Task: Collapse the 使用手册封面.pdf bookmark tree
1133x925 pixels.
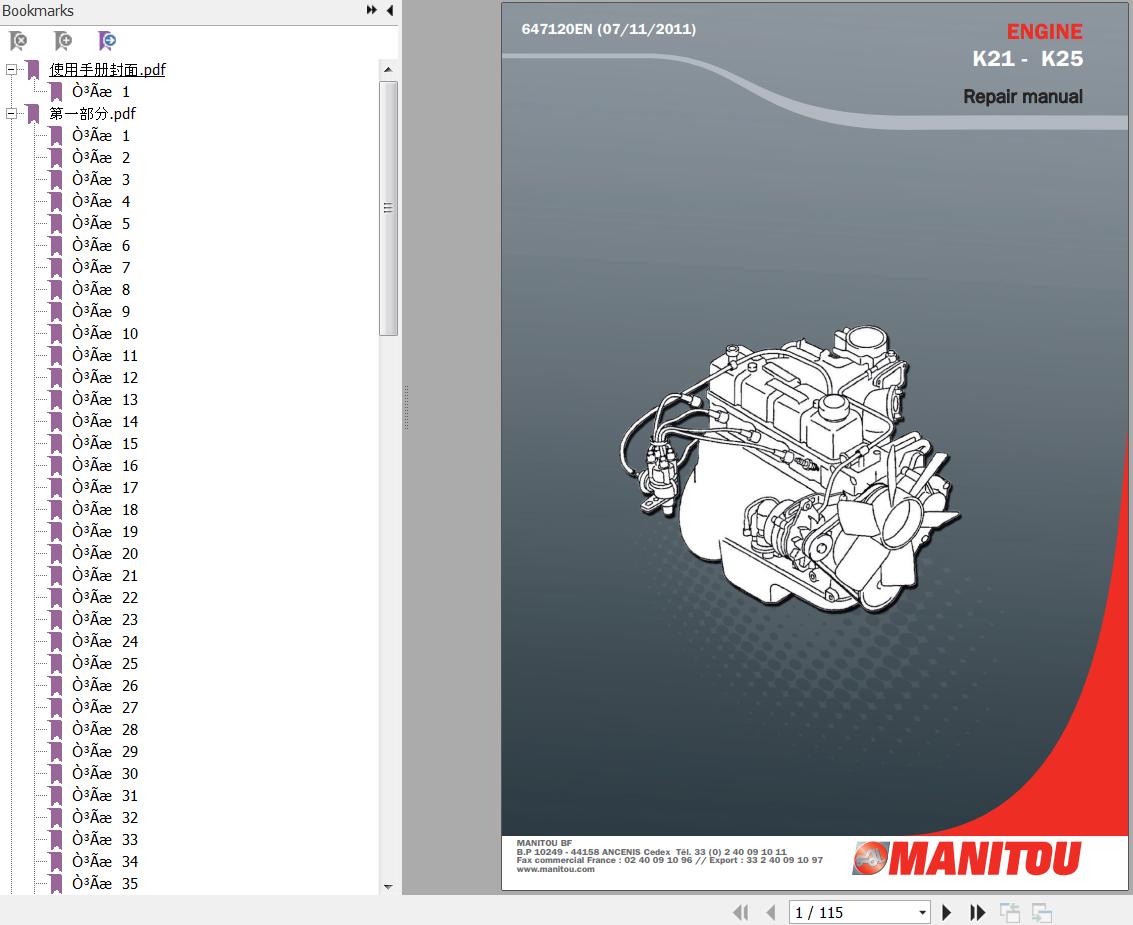Action: pyautogui.click(x=12, y=70)
